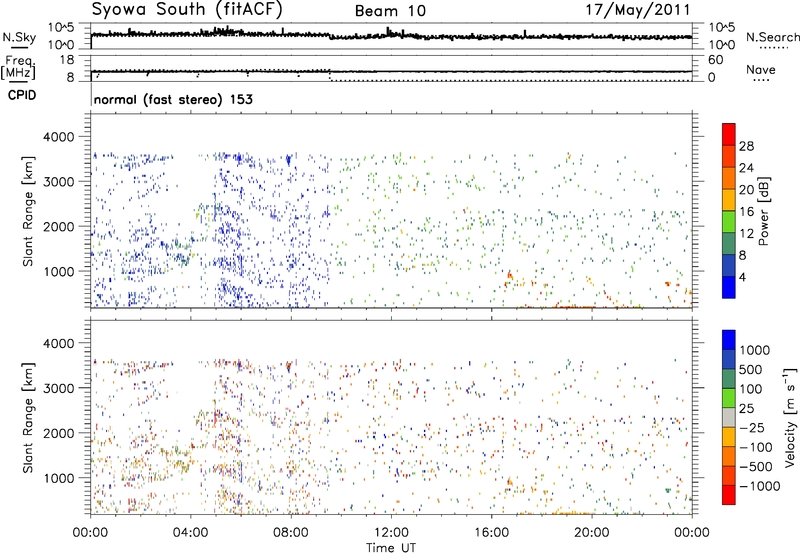
Task: Click the '18' frequency axis tick label
Action: 66,60
